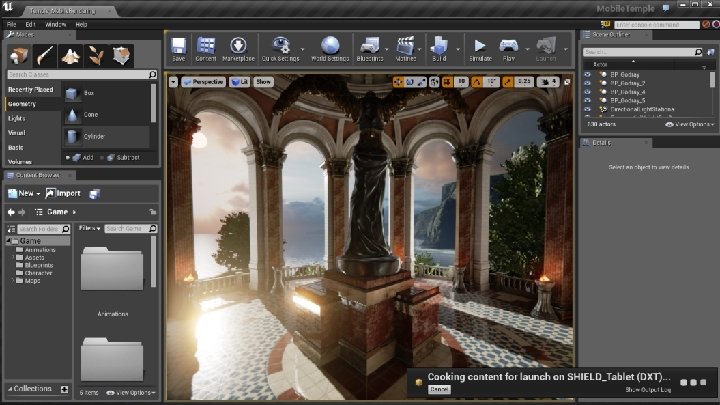Screen dimensions: 720x405
Task: Select the Landscape mode icon
Action: [71, 56]
